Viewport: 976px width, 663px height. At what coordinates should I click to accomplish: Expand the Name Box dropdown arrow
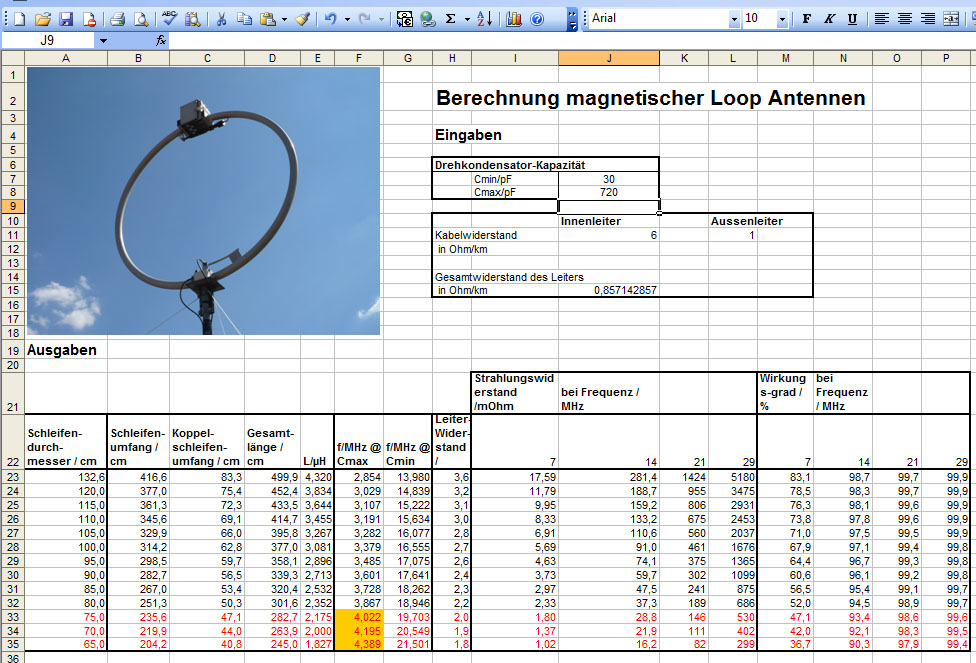pyautogui.click(x=103, y=41)
